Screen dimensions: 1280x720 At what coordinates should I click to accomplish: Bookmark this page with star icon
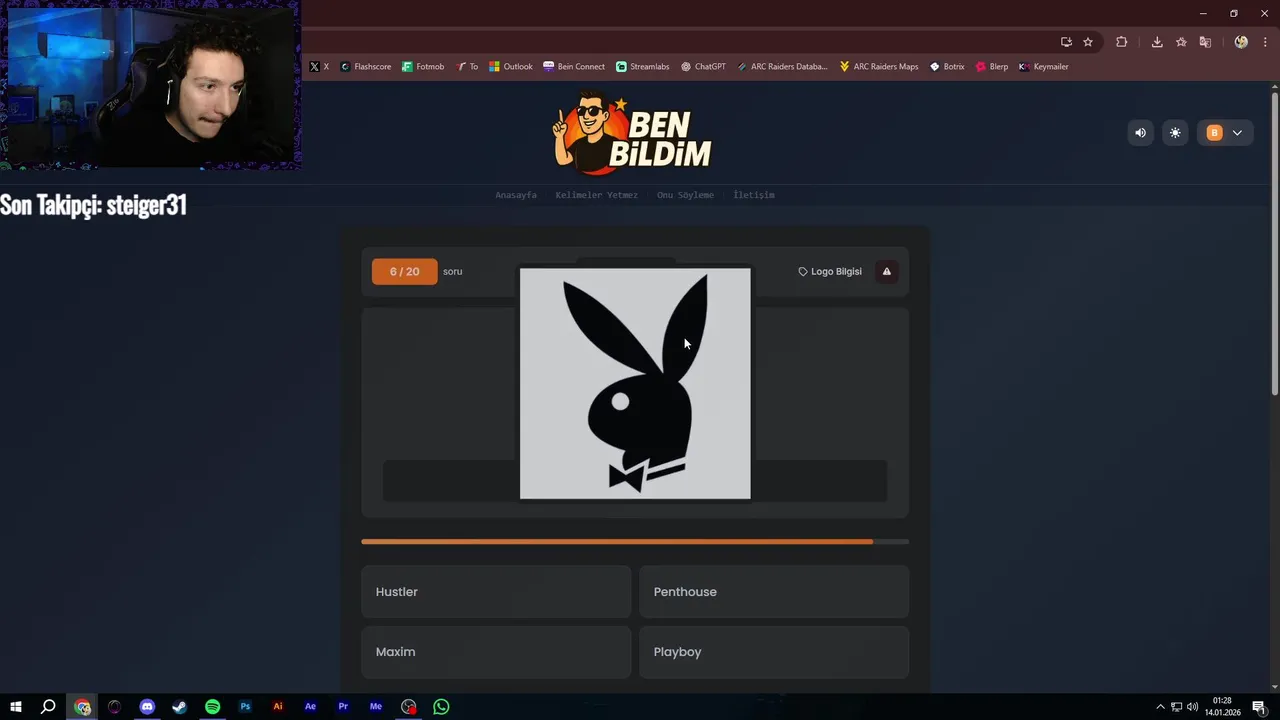coord(1088,42)
